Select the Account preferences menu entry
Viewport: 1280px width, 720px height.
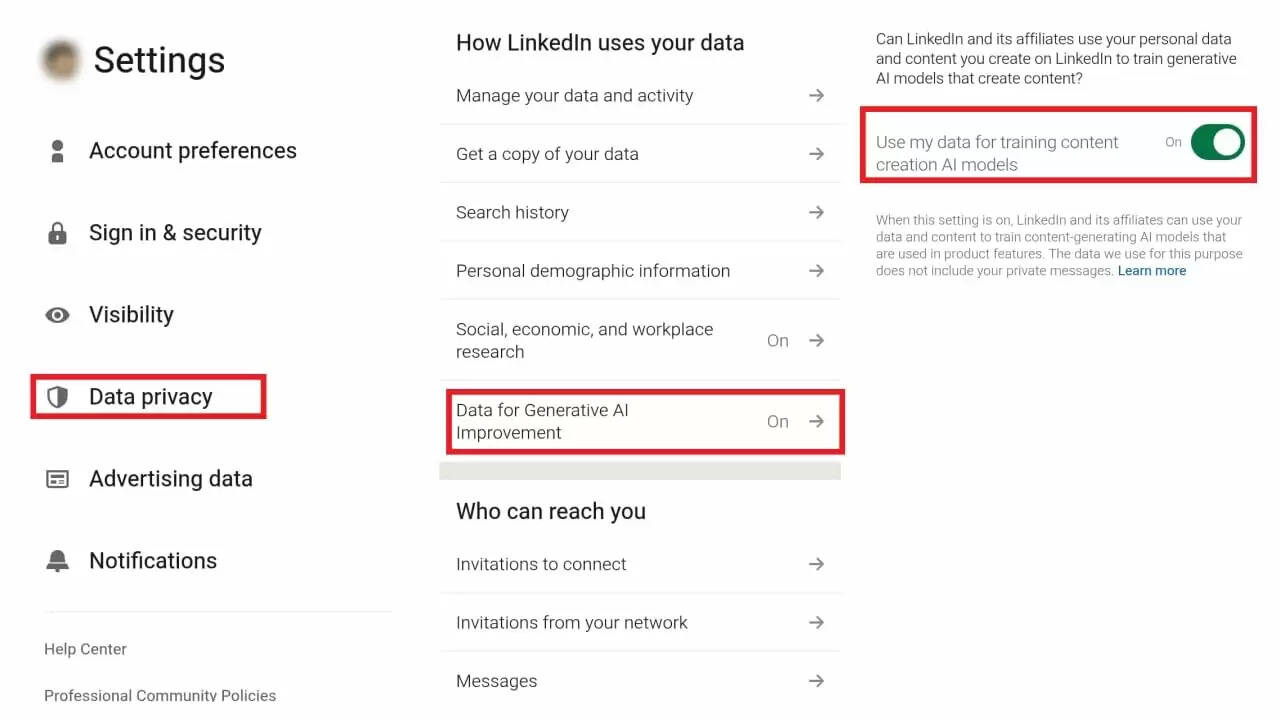pos(193,150)
